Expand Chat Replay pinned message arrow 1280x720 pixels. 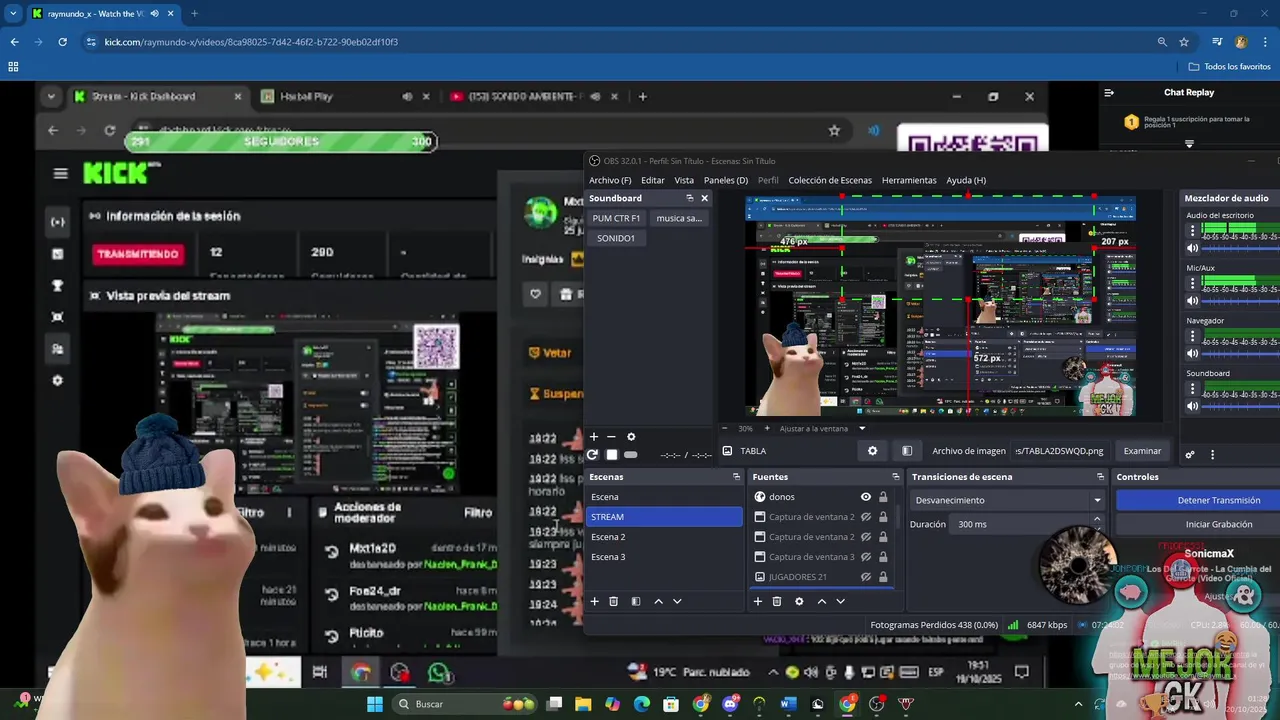click(1189, 144)
